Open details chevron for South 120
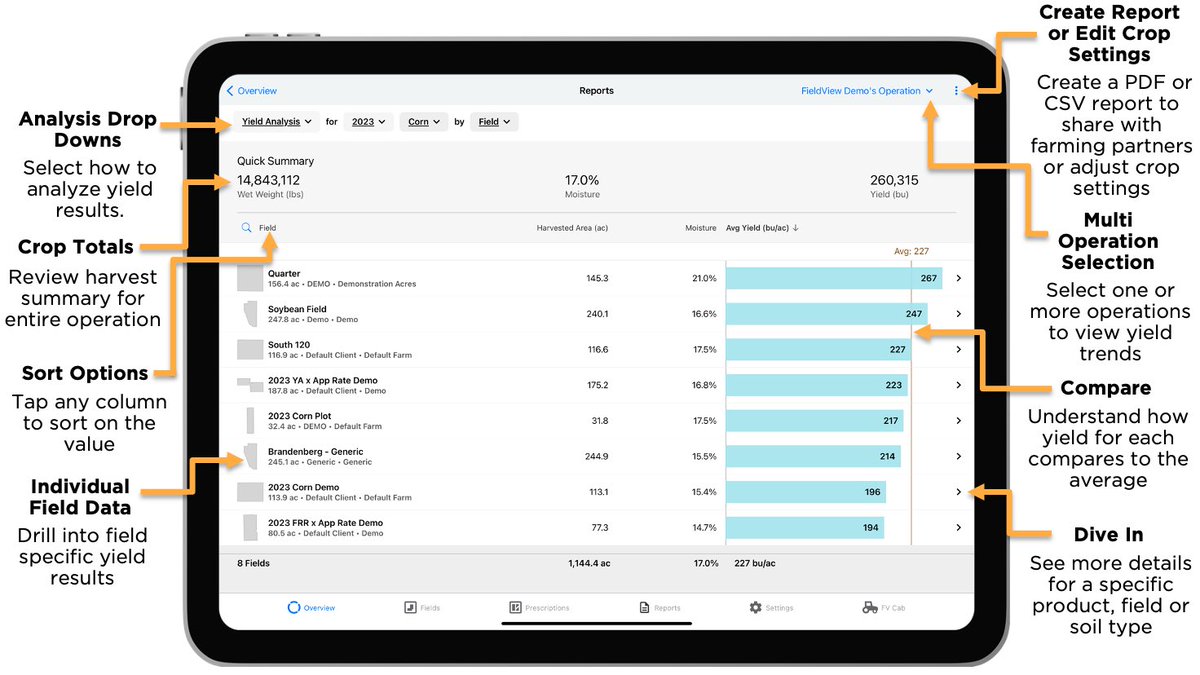The height and width of the screenshot is (675, 1200). pos(958,350)
